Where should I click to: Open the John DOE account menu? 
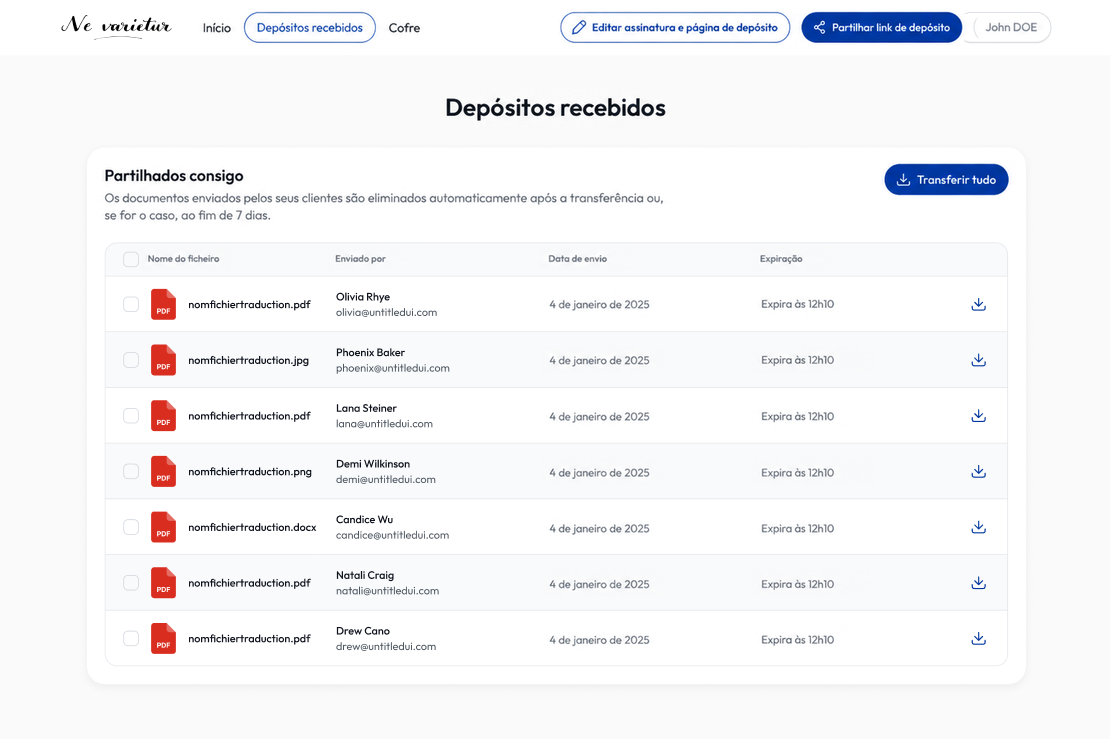pyautogui.click(x=1011, y=28)
